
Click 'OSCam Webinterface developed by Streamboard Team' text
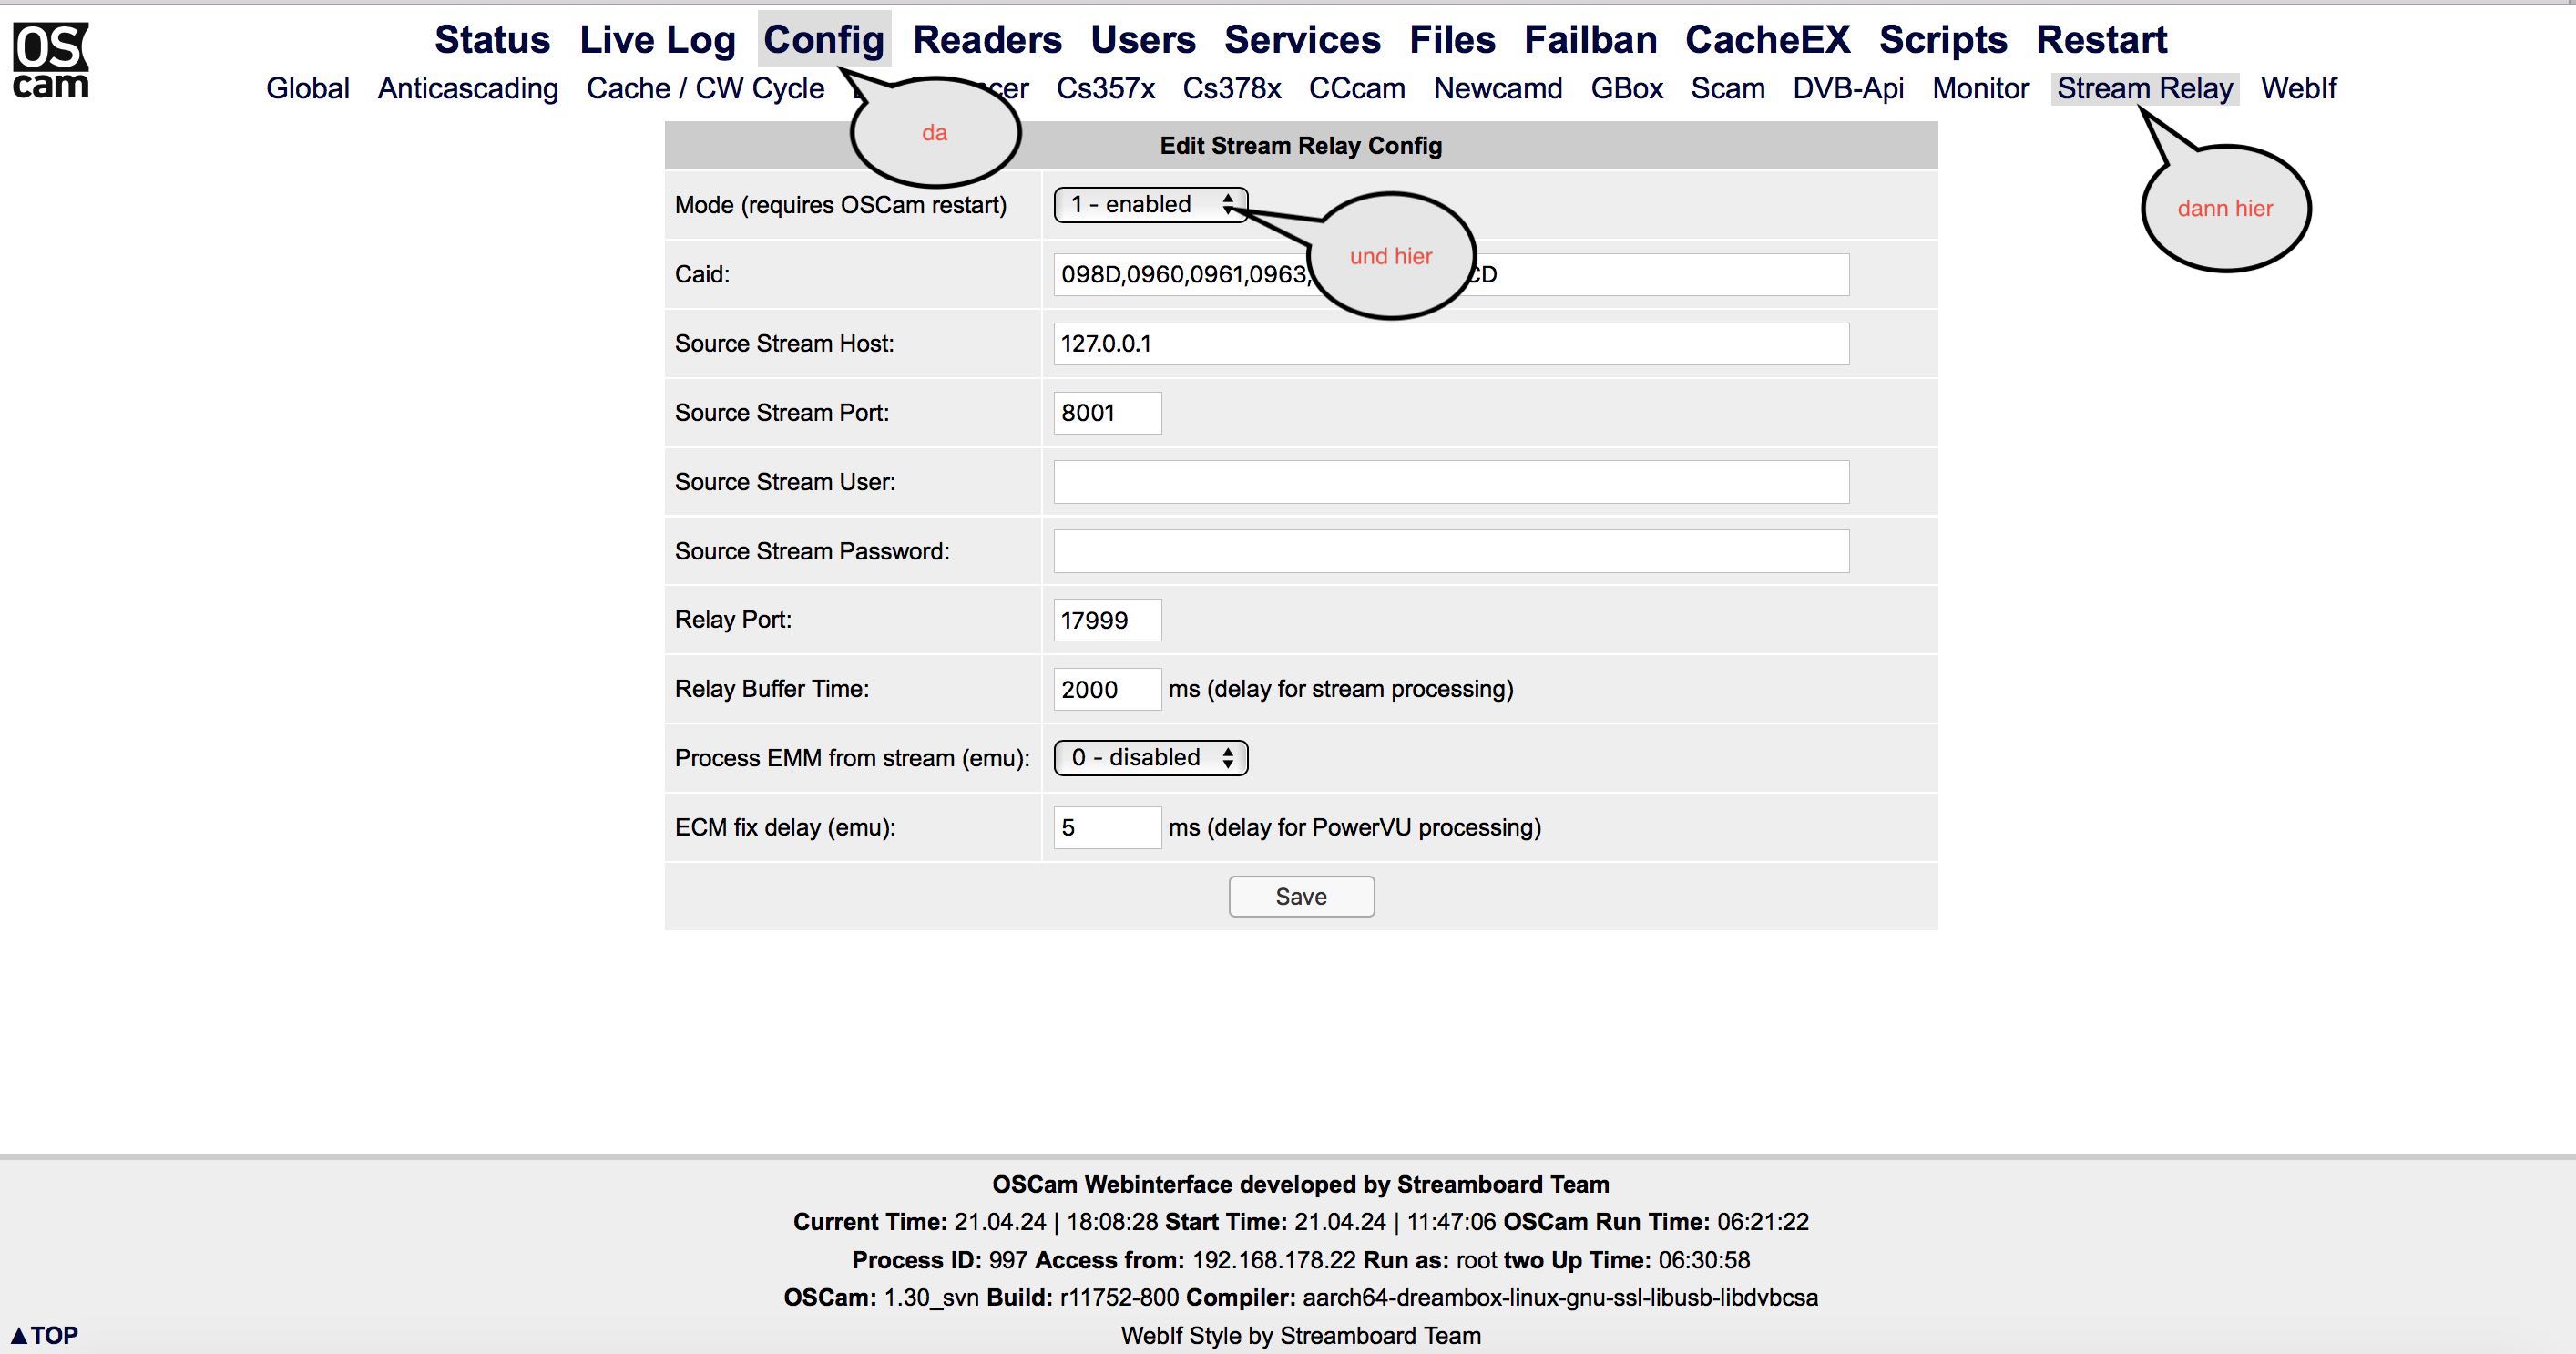(x=1301, y=1185)
